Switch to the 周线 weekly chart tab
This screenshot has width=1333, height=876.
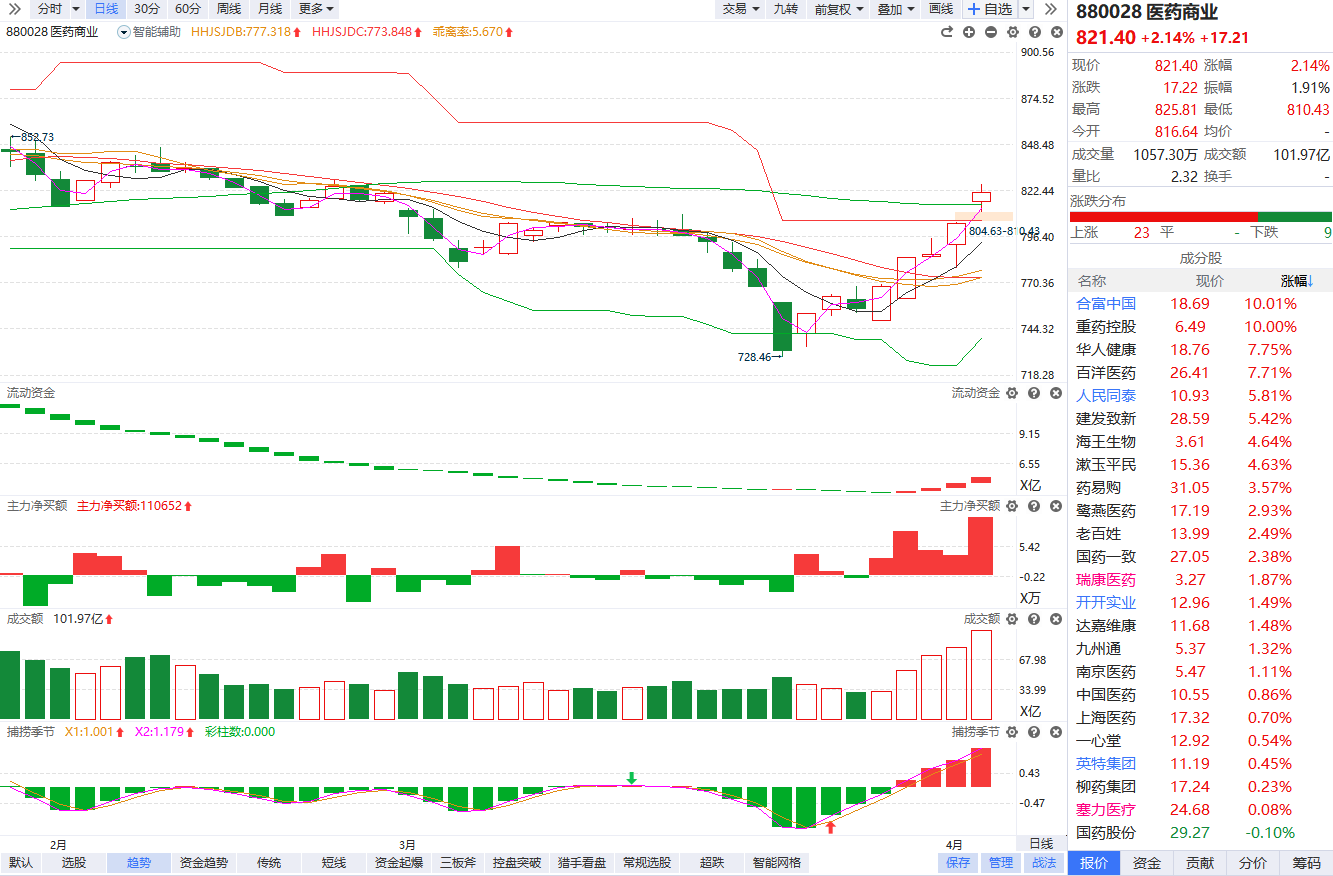pyautogui.click(x=229, y=9)
